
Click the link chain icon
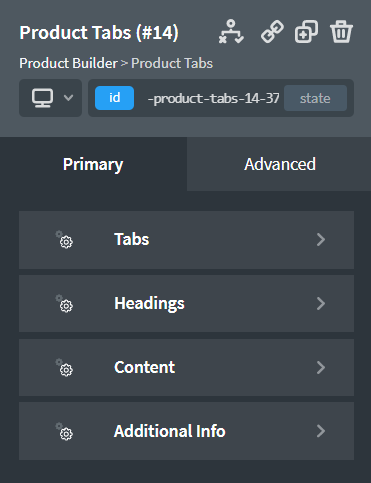point(272,32)
